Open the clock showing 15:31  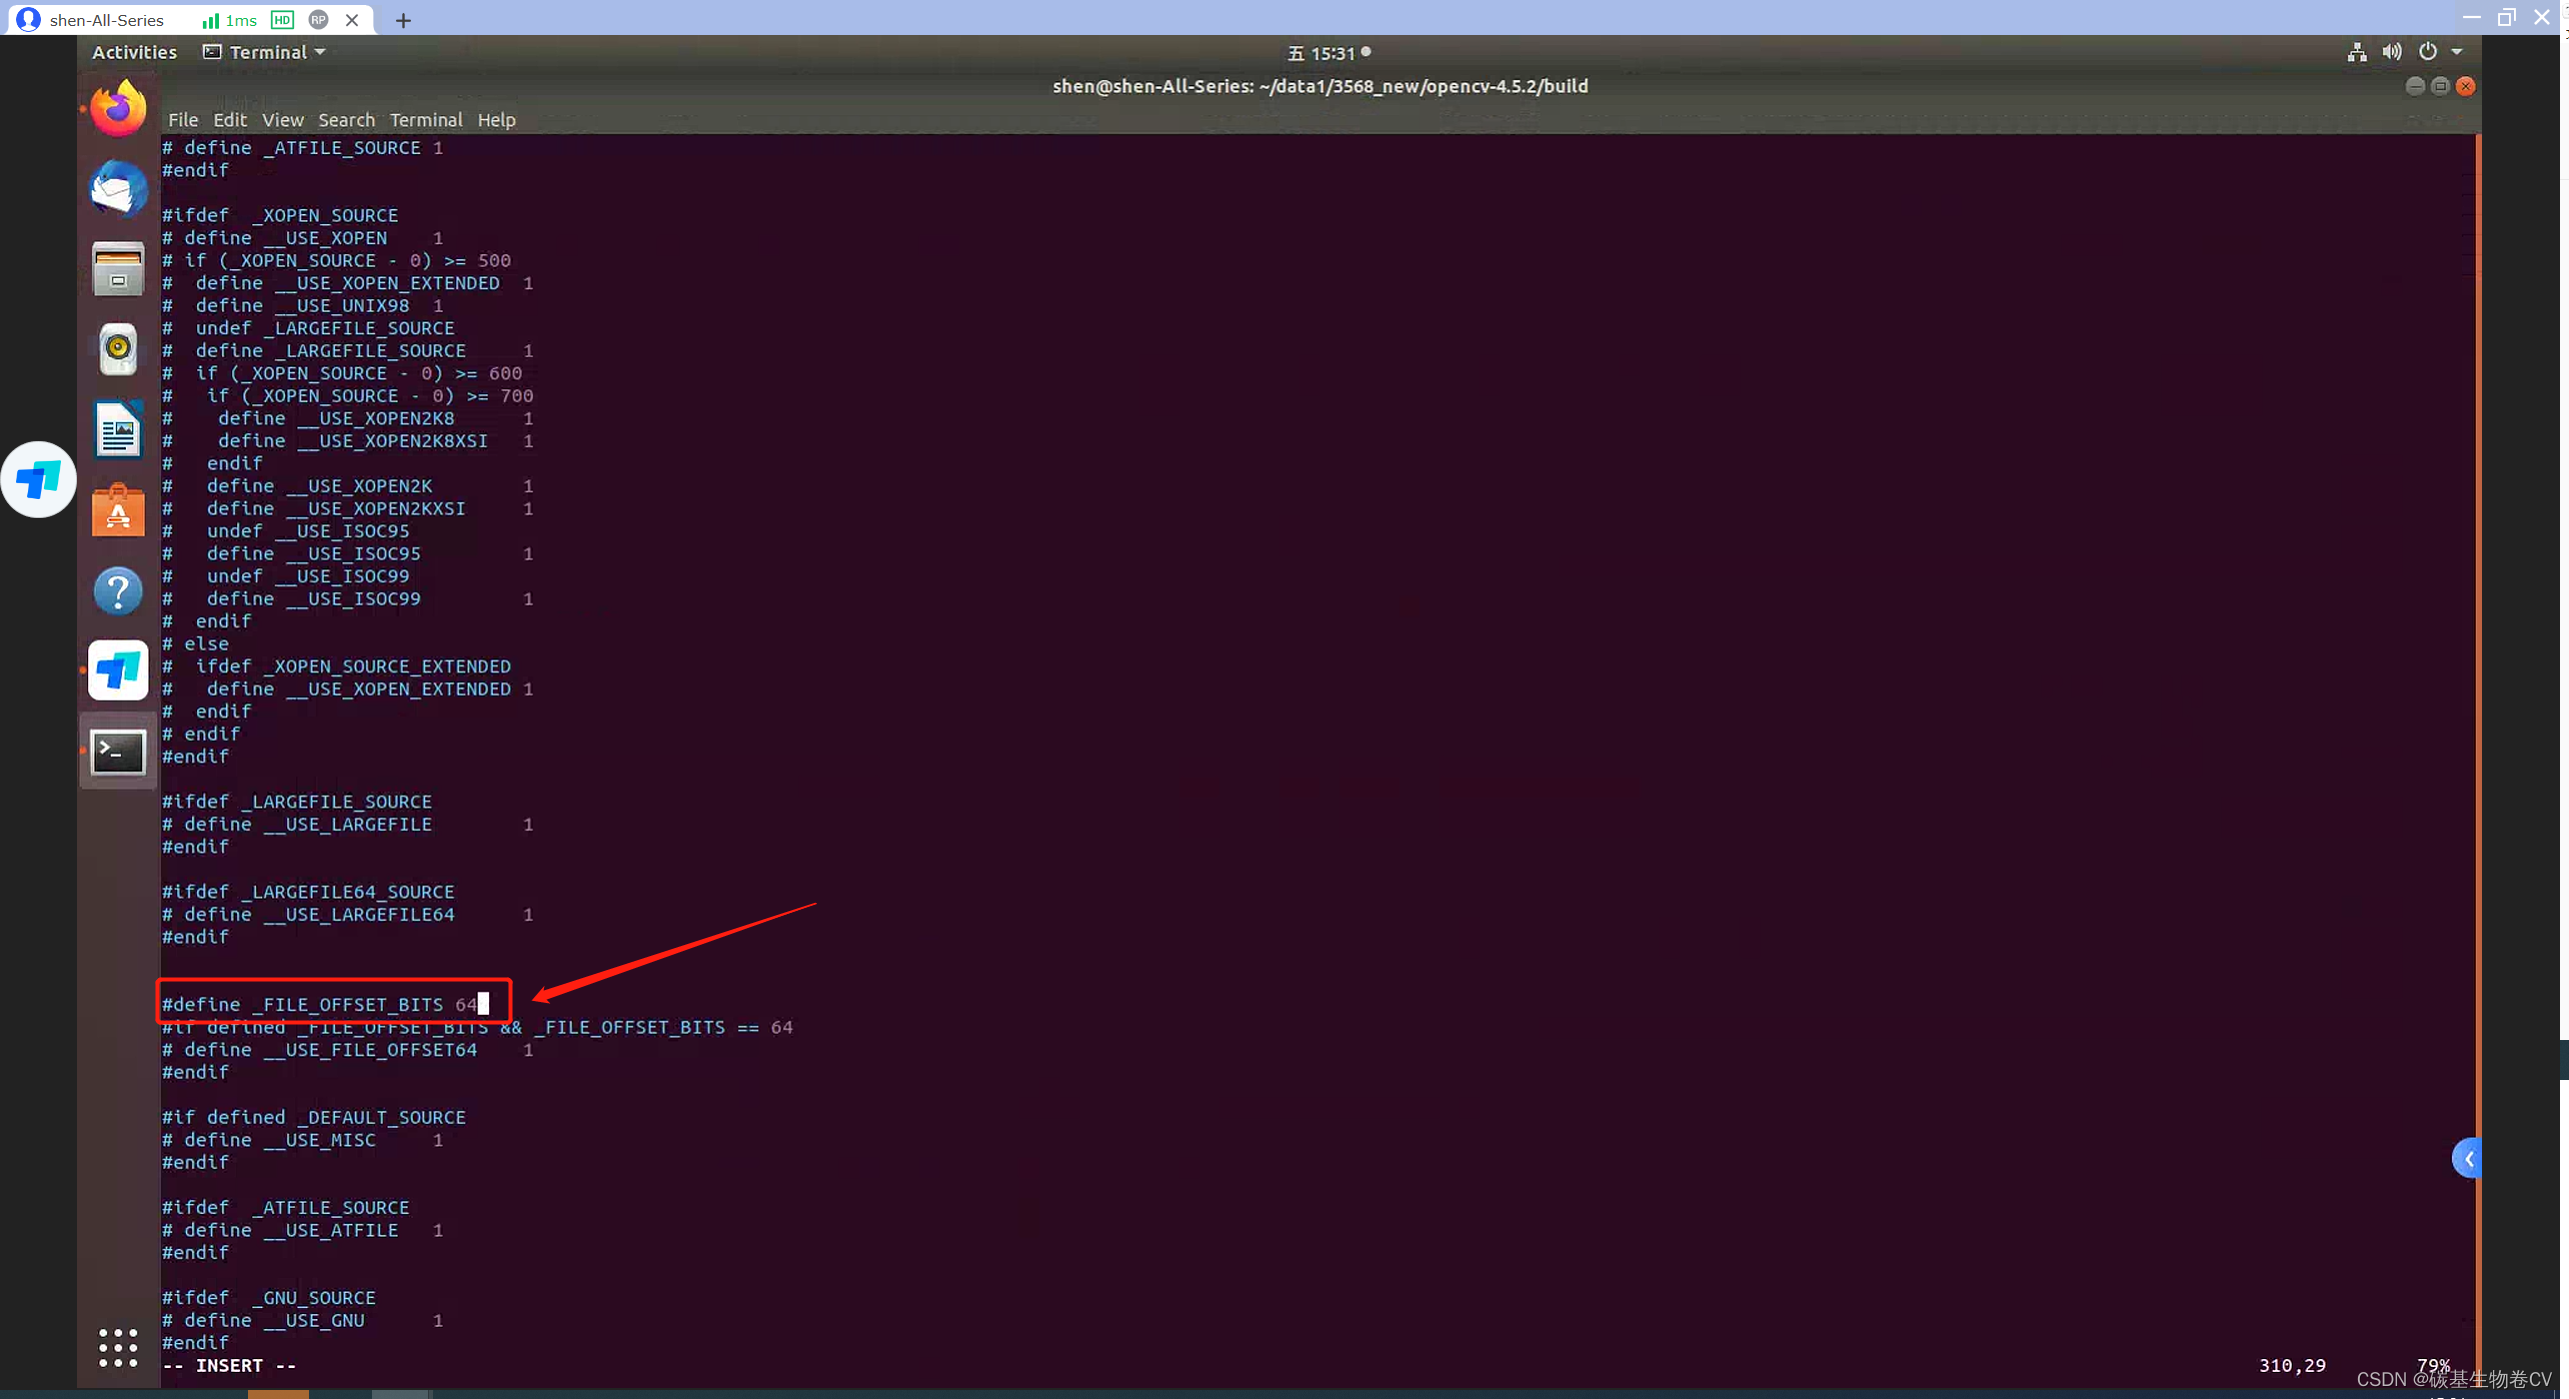1328,53
